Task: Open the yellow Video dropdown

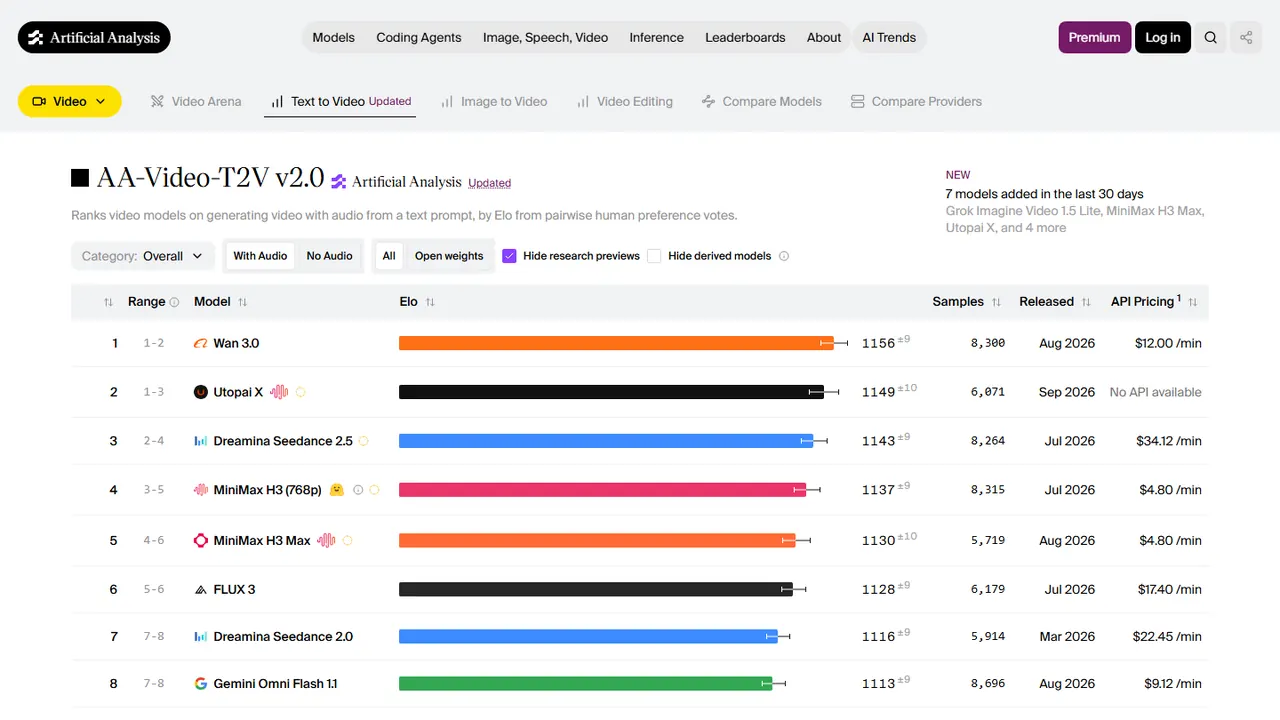Action: [70, 101]
